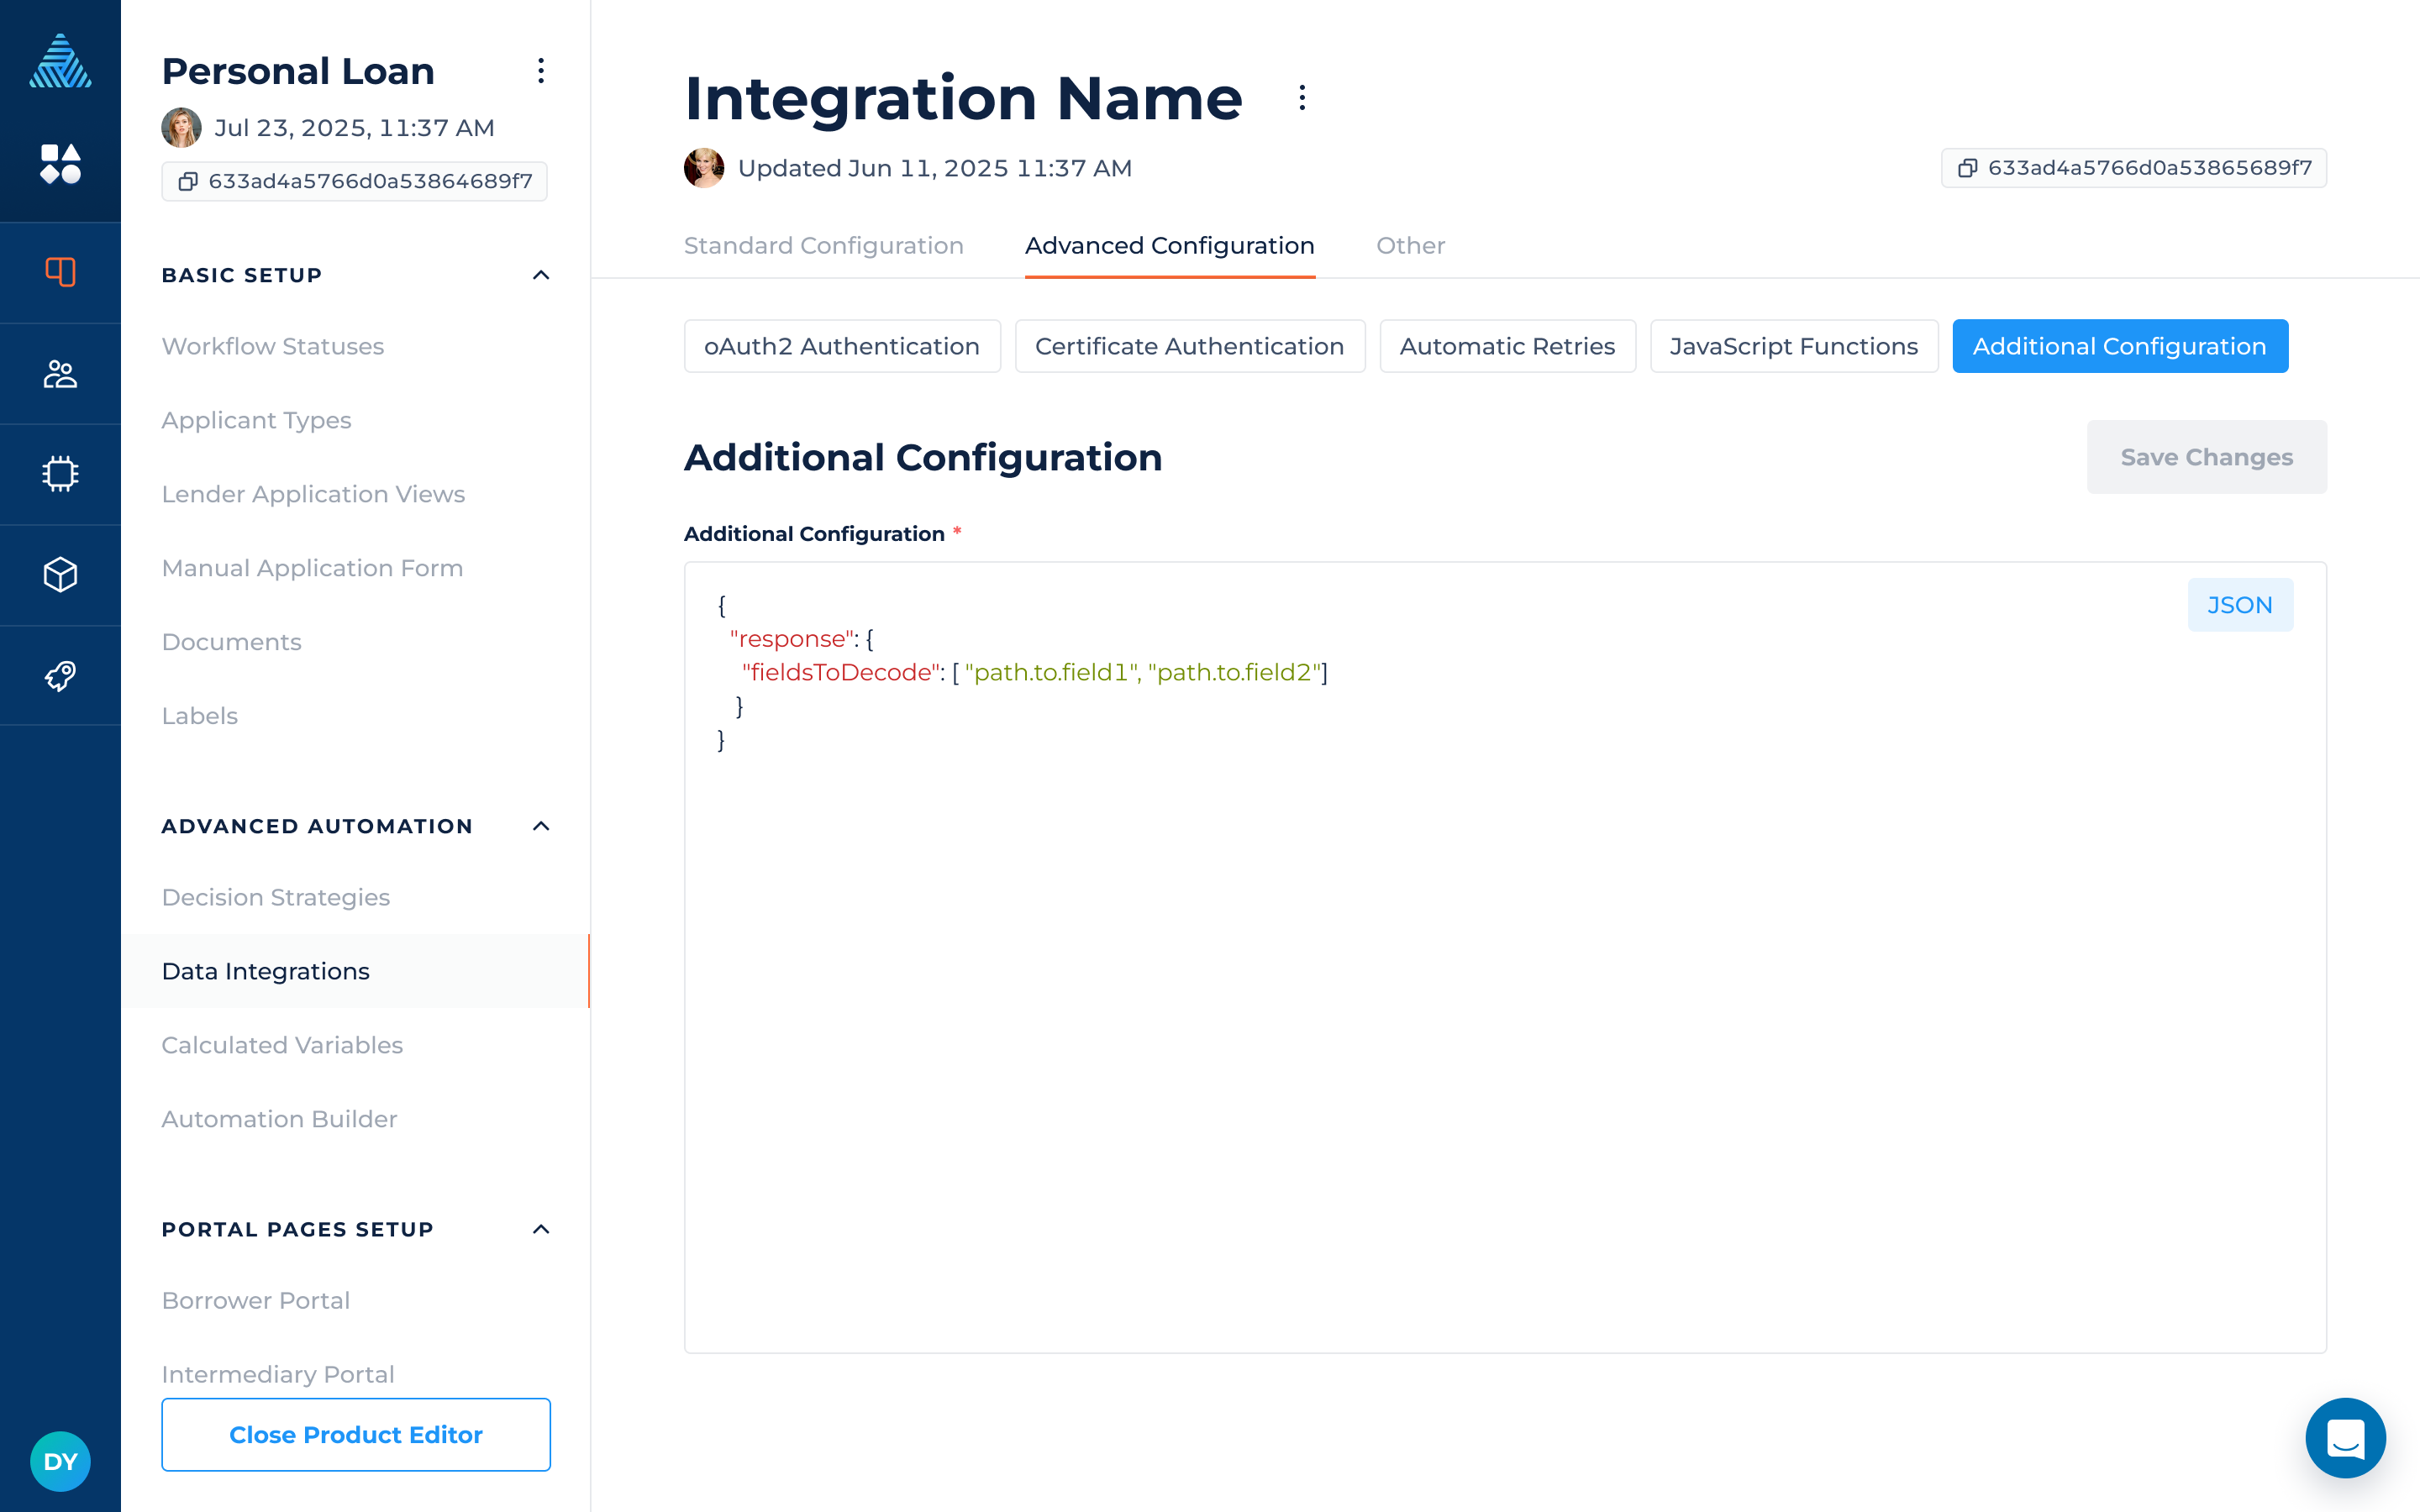
Task: Open the people/applicants icon in left rail
Action: [60, 374]
